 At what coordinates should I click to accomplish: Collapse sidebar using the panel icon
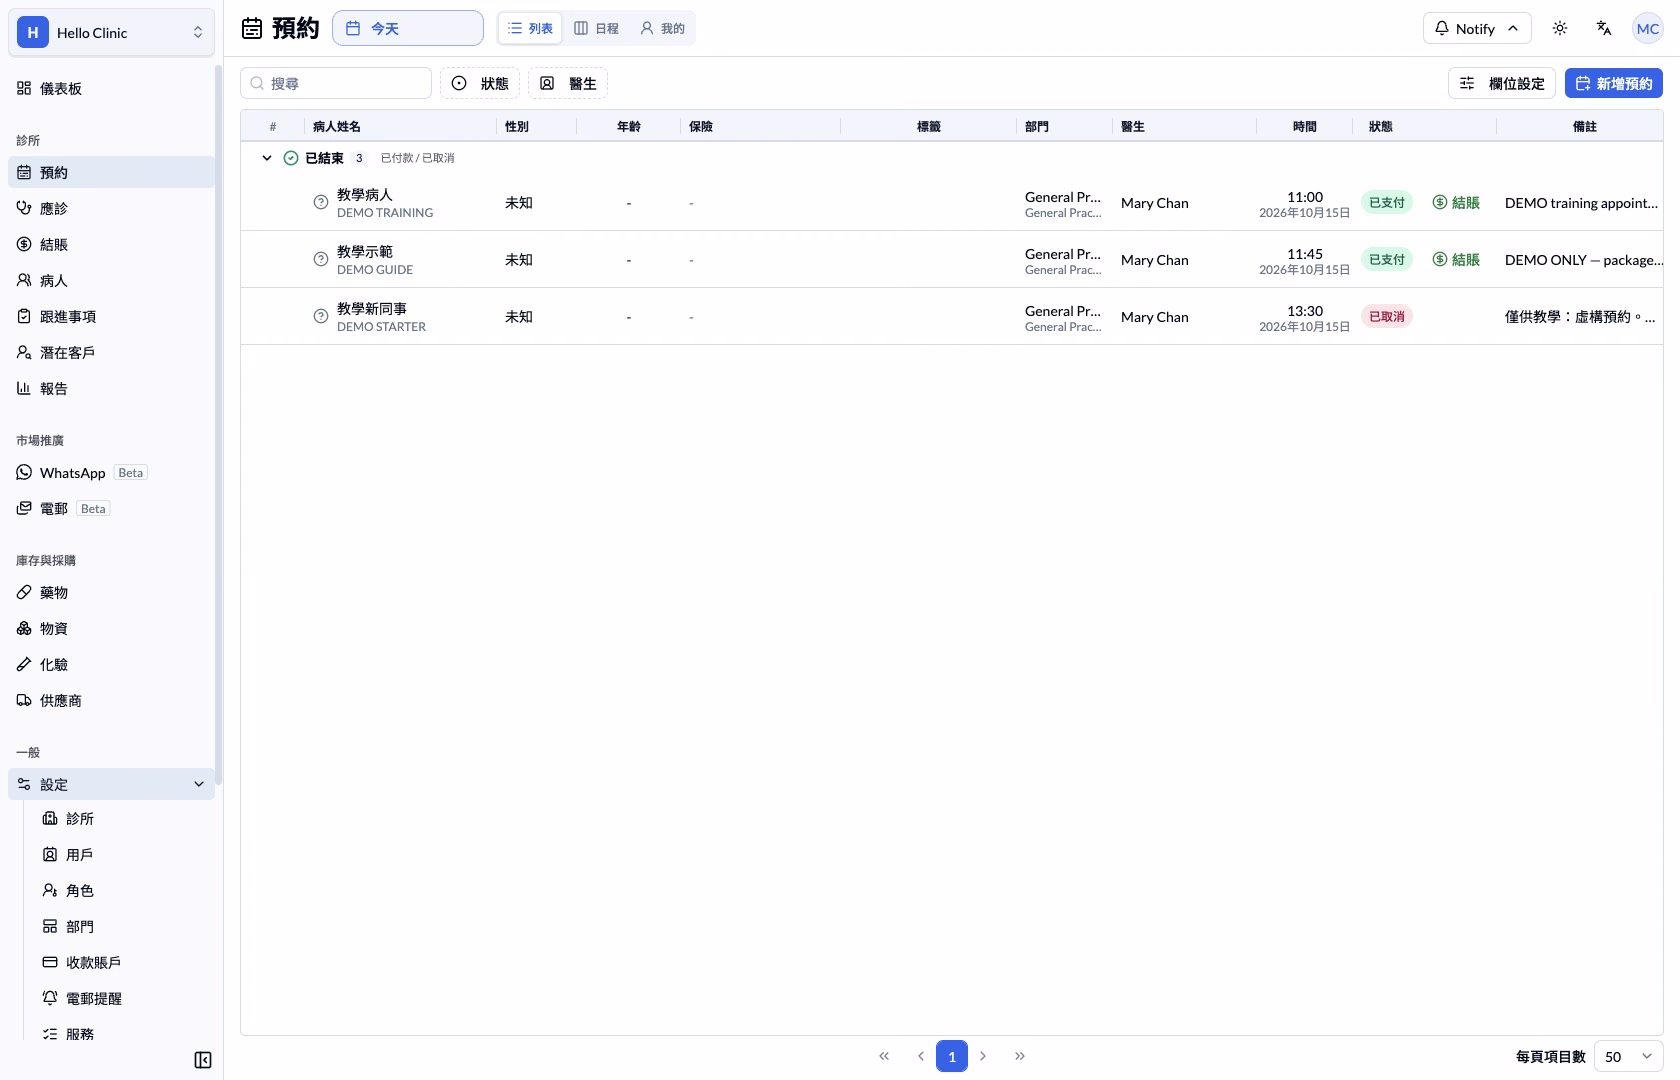pos(203,1060)
